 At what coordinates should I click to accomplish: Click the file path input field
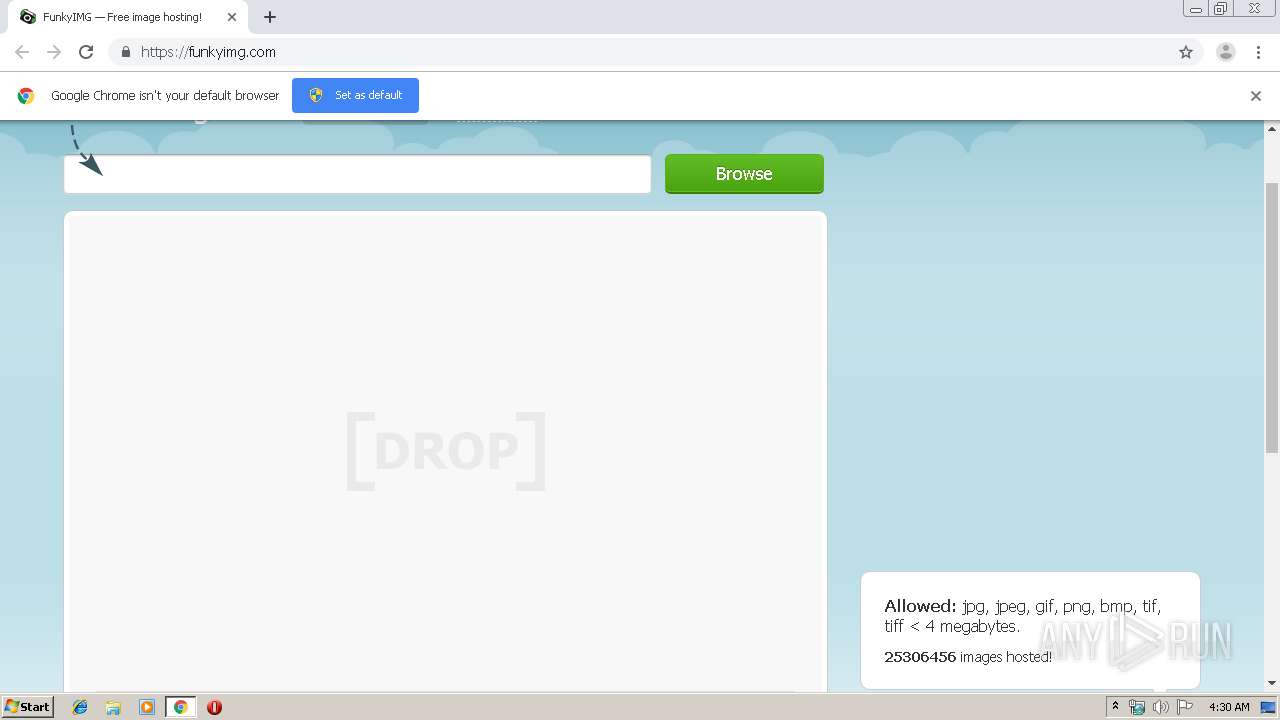pyautogui.click(x=357, y=174)
